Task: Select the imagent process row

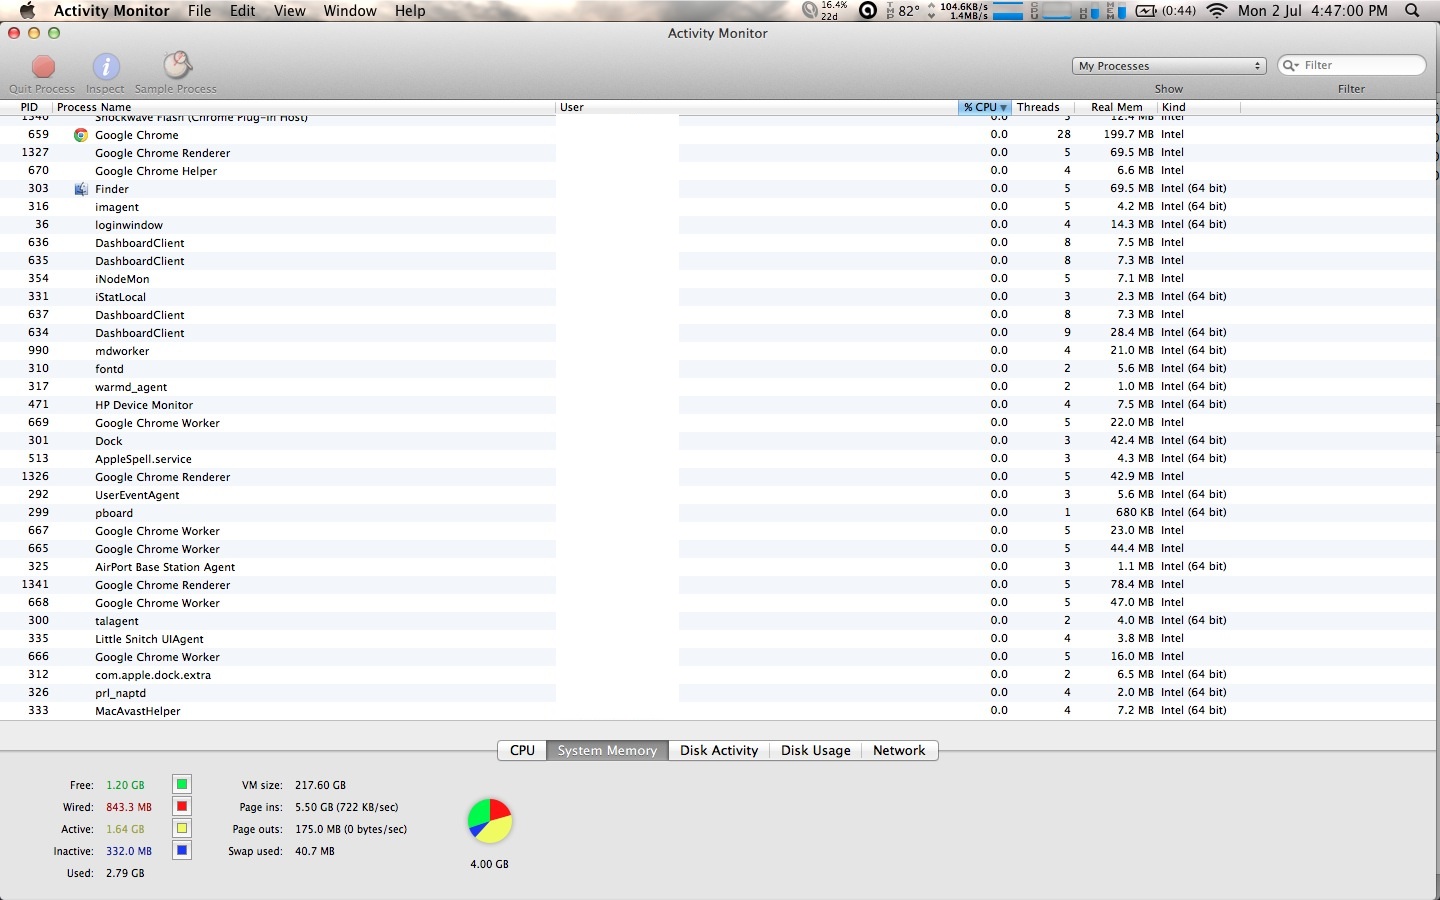Action: click(x=720, y=207)
